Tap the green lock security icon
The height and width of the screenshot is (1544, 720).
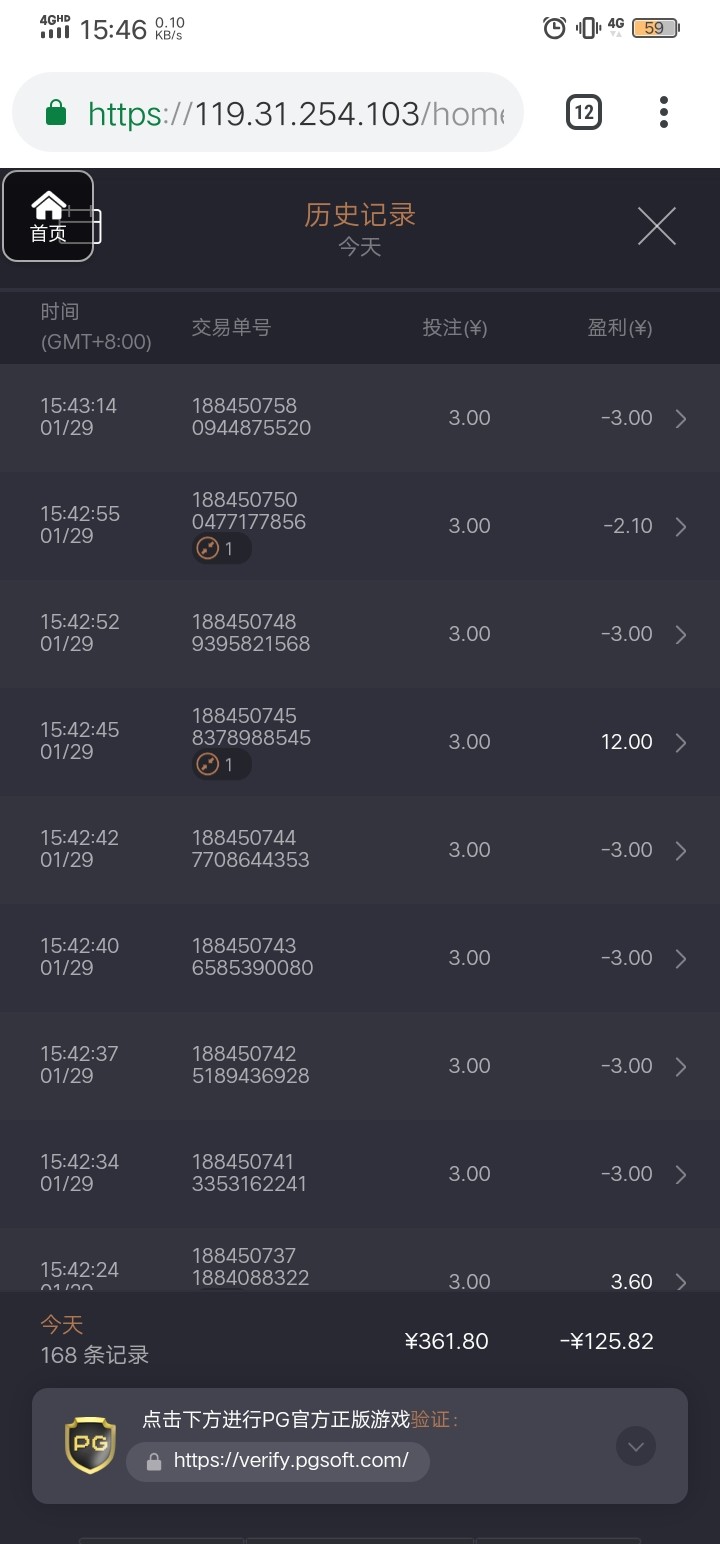(x=56, y=113)
